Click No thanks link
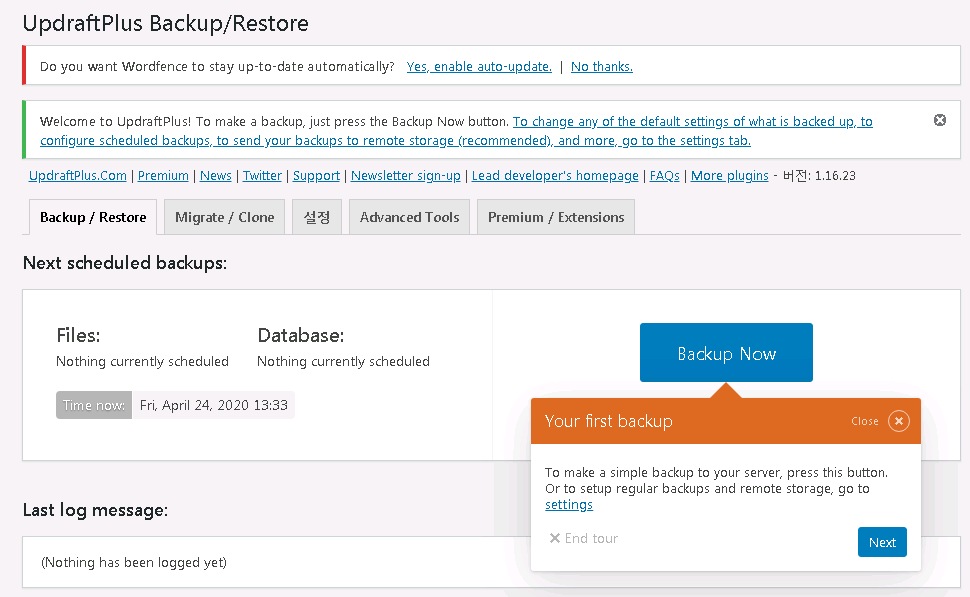The width and height of the screenshot is (970, 597). [x=601, y=66]
